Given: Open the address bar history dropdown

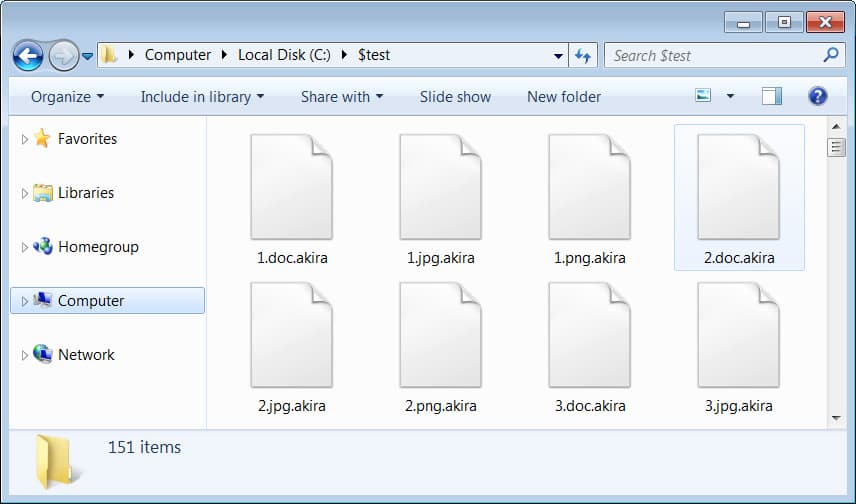Looking at the screenshot, I should (558, 55).
